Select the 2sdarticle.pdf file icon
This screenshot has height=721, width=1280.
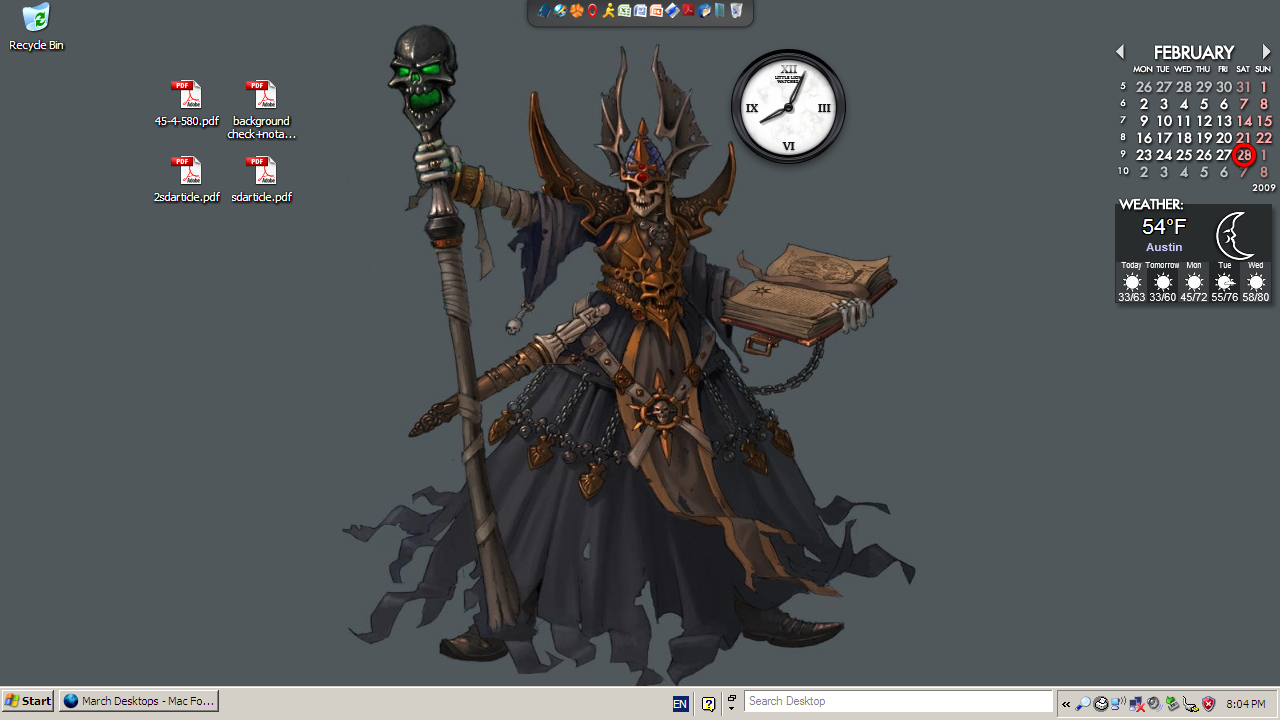pyautogui.click(x=187, y=180)
